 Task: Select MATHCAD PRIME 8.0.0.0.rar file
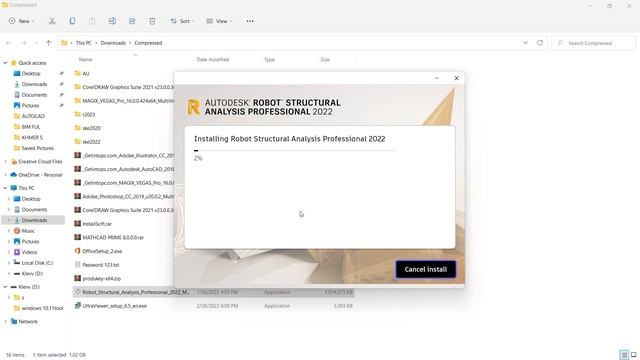coord(113,237)
